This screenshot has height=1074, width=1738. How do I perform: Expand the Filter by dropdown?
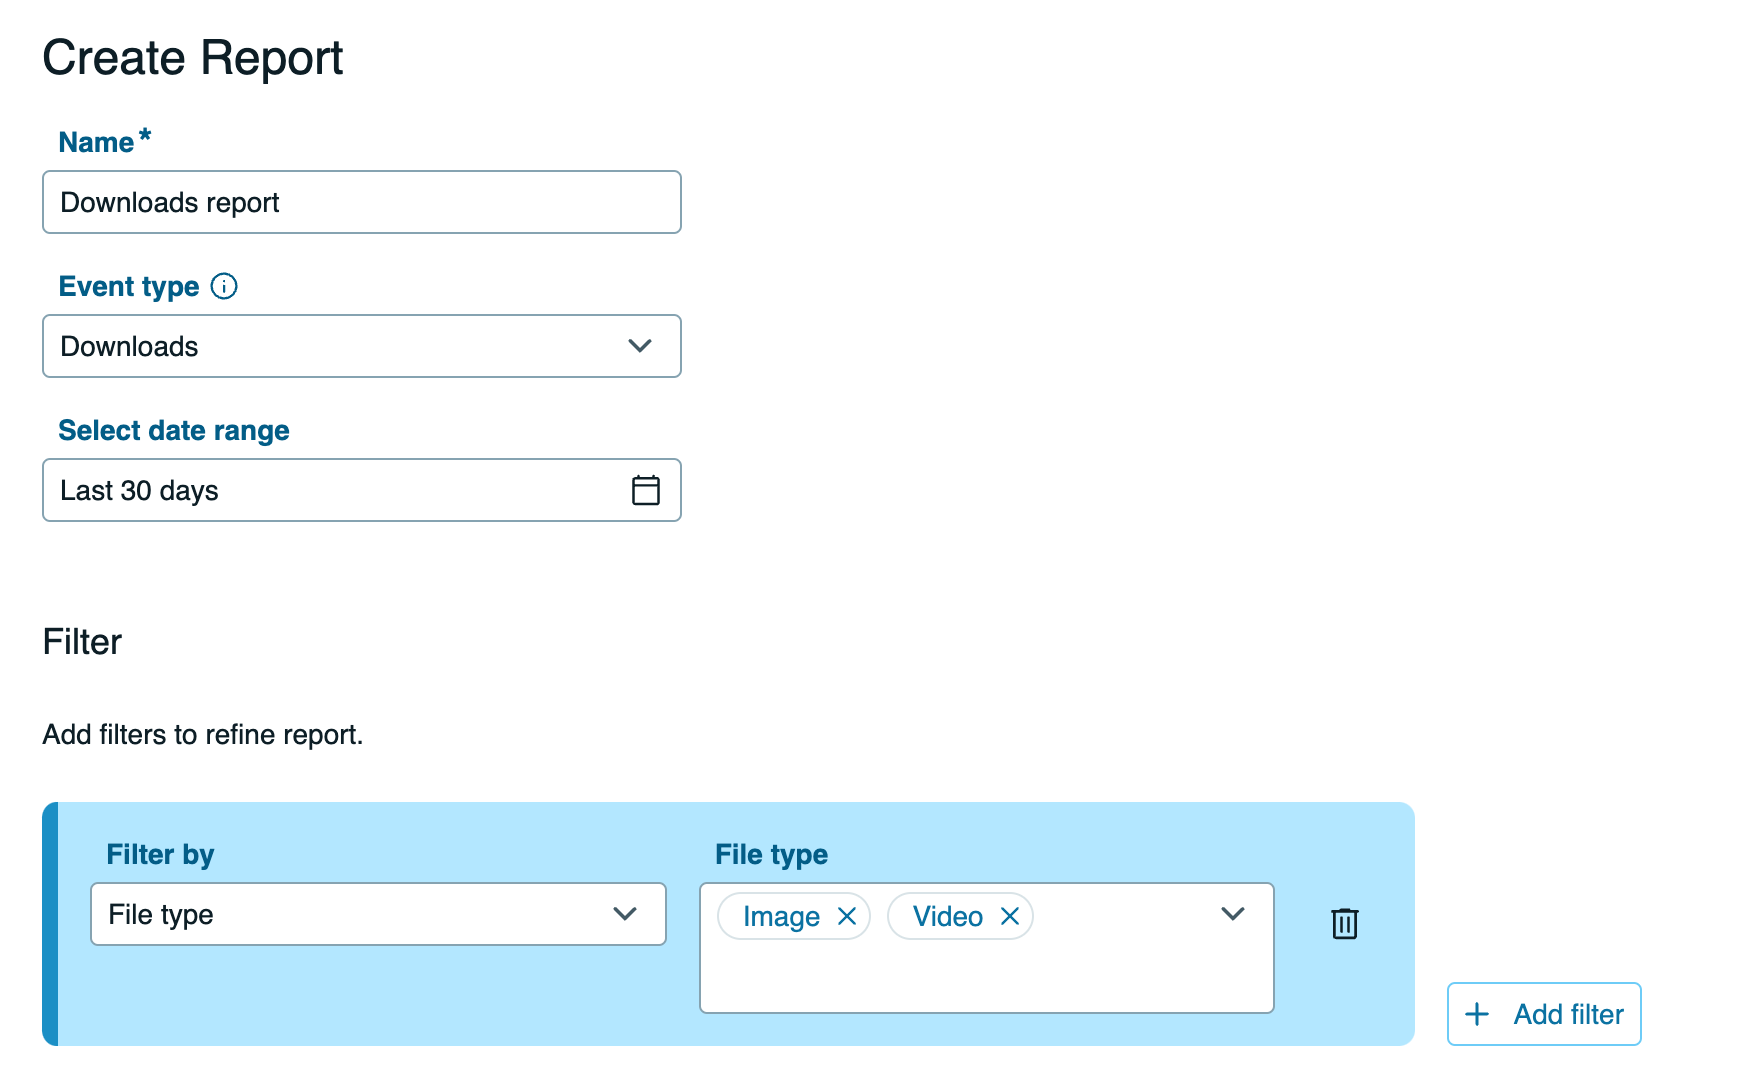[378, 913]
